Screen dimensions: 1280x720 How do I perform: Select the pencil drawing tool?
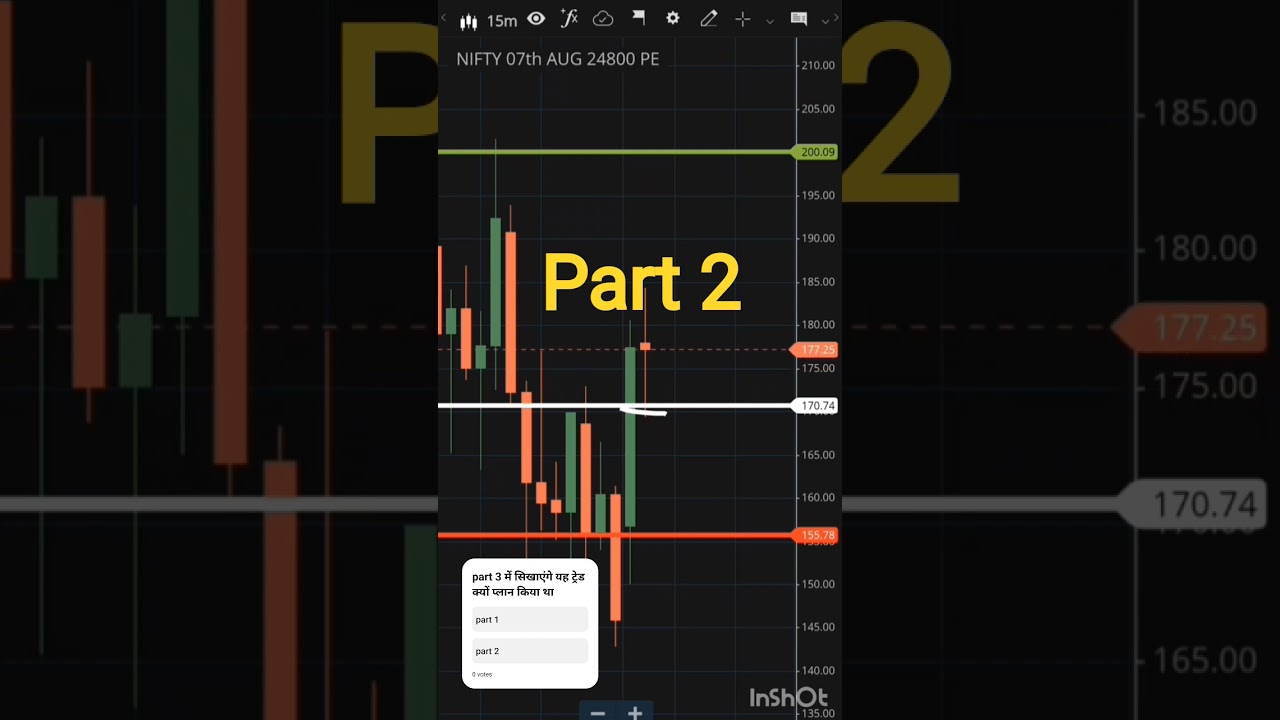[x=709, y=18]
